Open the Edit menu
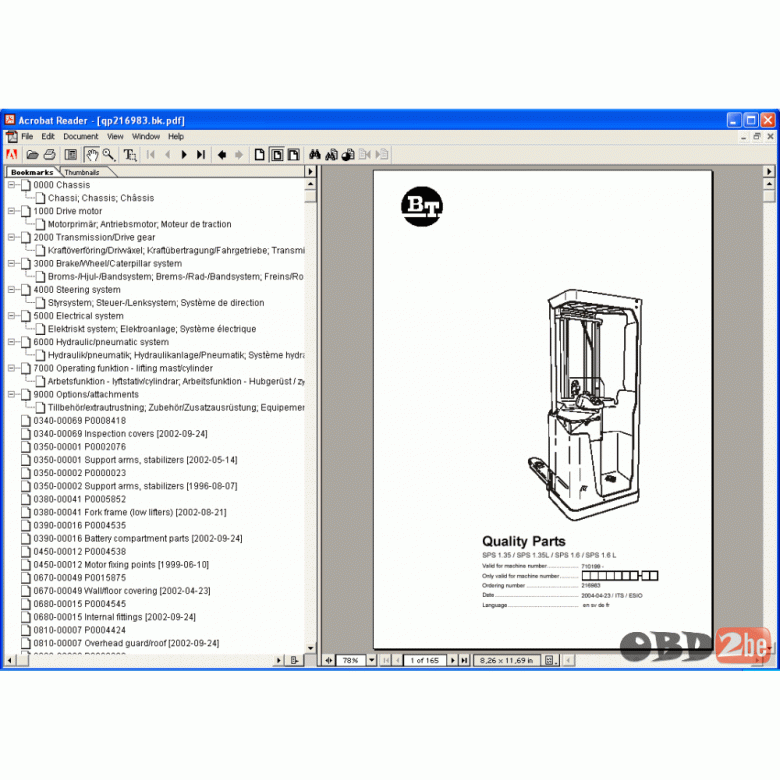The image size is (780, 780). pos(48,136)
